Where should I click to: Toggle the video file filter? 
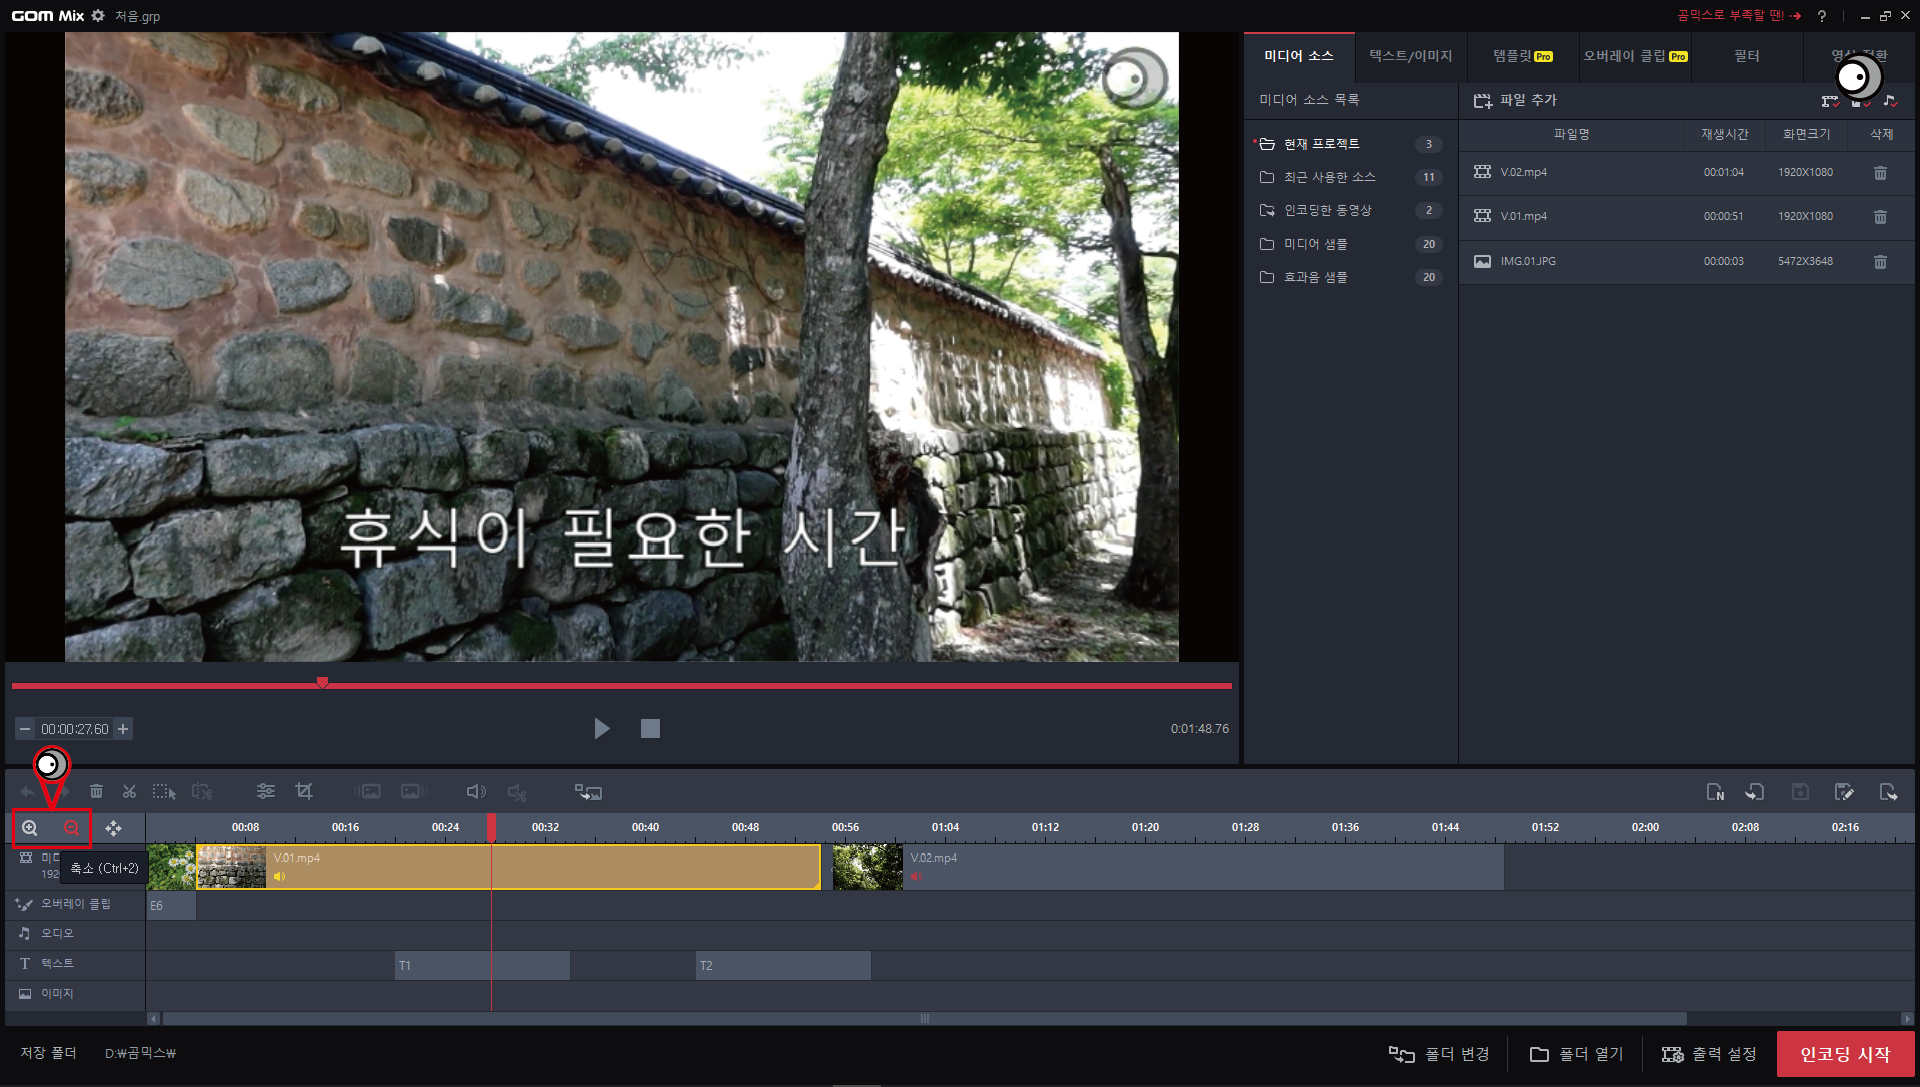(1830, 101)
